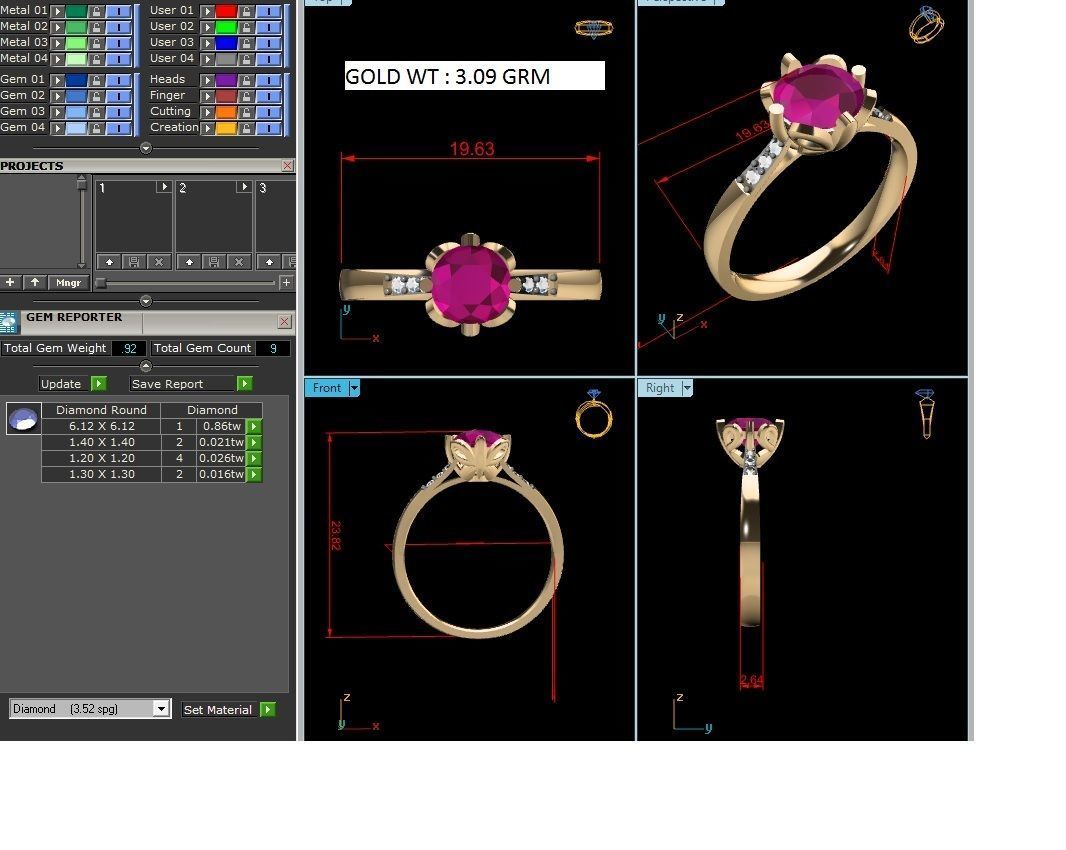1066x850 pixels.
Task: Toggle visibility of the Metal 02 layer
Action: [x=118, y=27]
